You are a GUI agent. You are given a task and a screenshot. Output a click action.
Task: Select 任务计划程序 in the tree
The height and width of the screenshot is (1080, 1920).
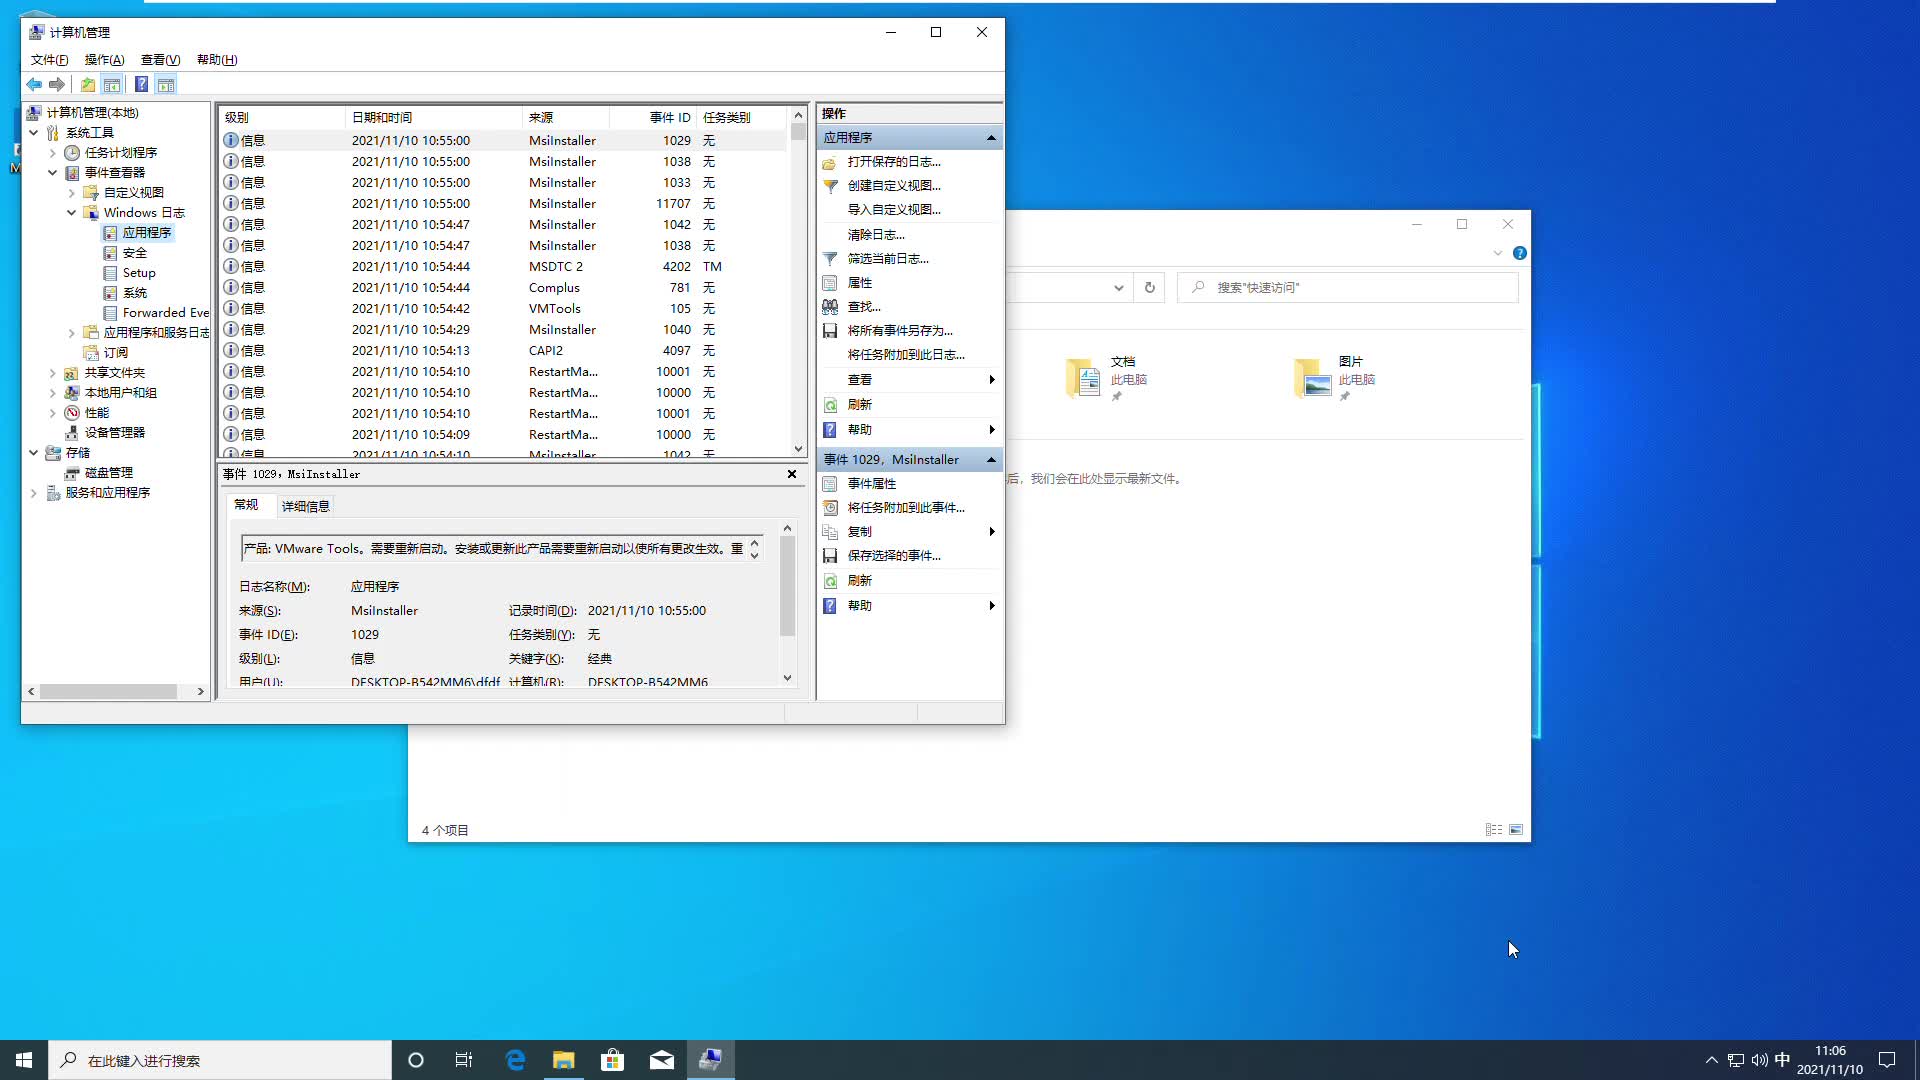click(x=121, y=153)
